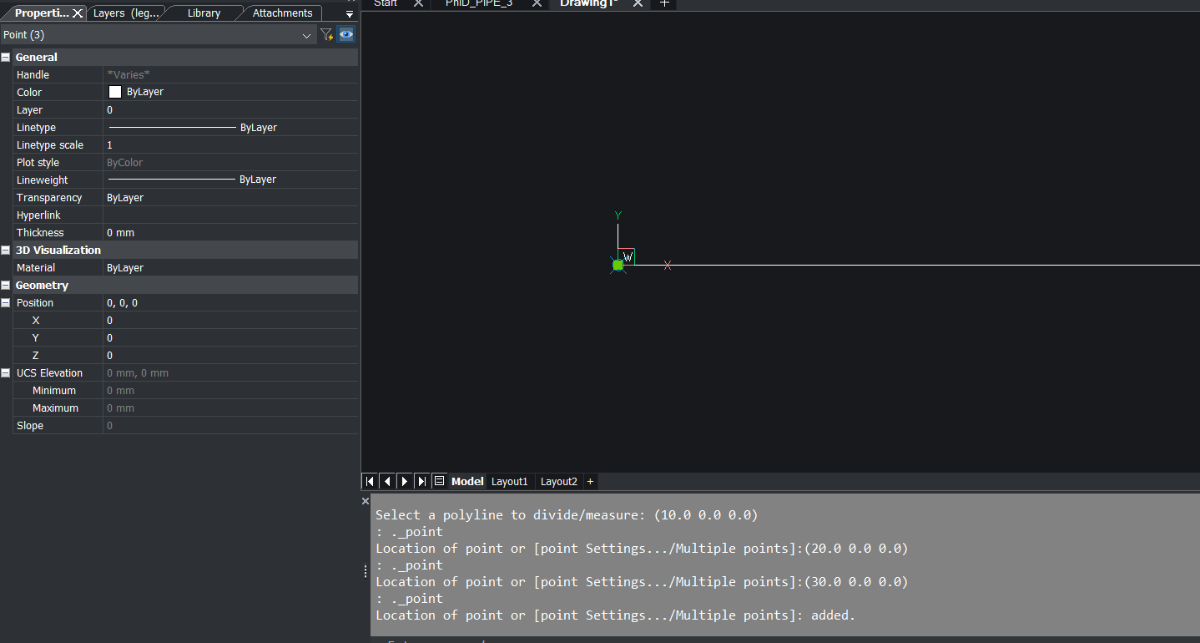Collapse the Geometry section
The width and height of the screenshot is (1200, 643).
[6, 286]
